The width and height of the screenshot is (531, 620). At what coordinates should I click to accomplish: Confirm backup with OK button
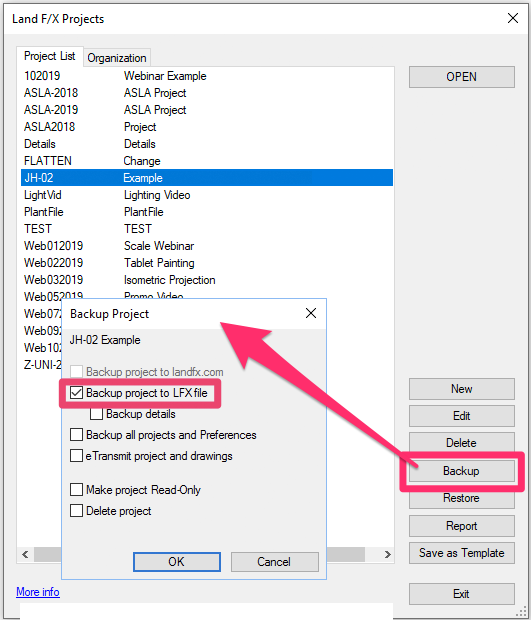(x=177, y=562)
